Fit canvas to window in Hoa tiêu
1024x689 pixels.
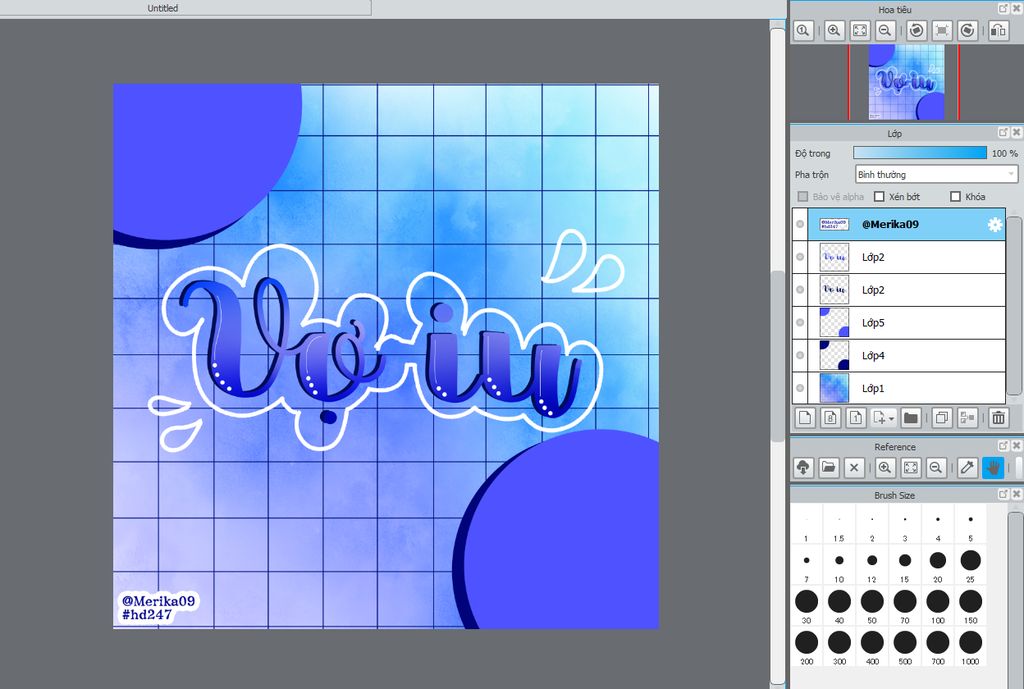860,31
